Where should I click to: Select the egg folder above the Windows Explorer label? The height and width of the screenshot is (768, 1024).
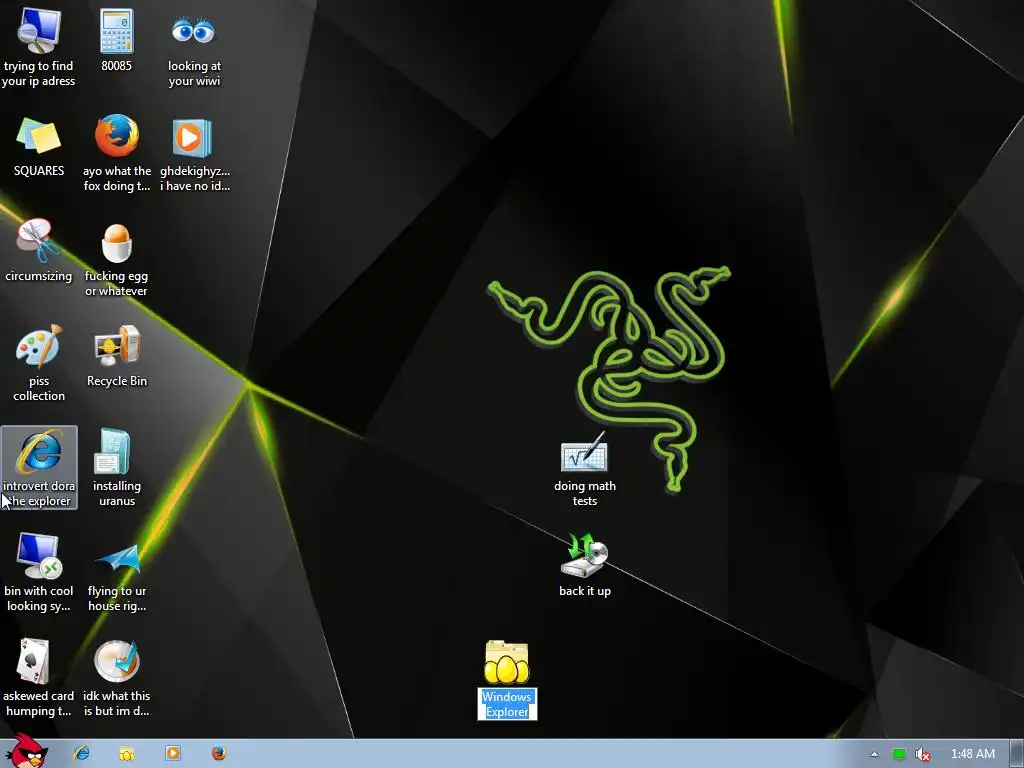tap(507, 662)
